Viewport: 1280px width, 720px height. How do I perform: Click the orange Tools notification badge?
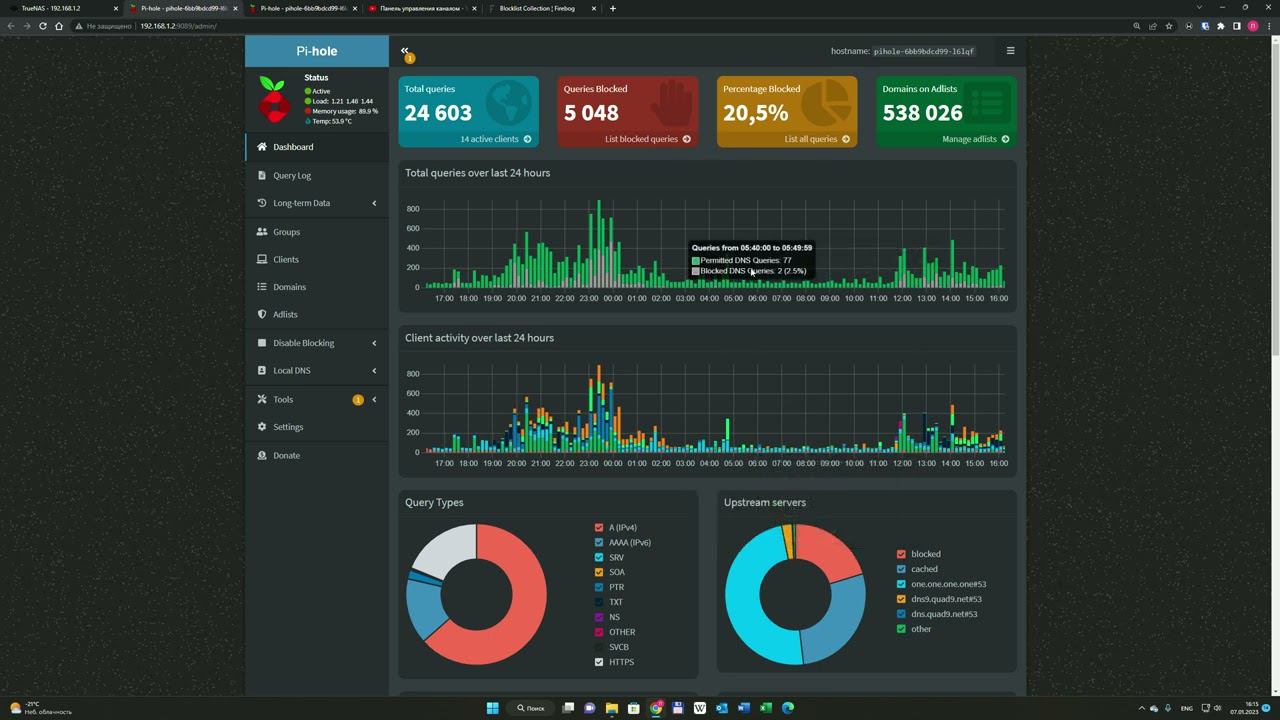pos(358,400)
